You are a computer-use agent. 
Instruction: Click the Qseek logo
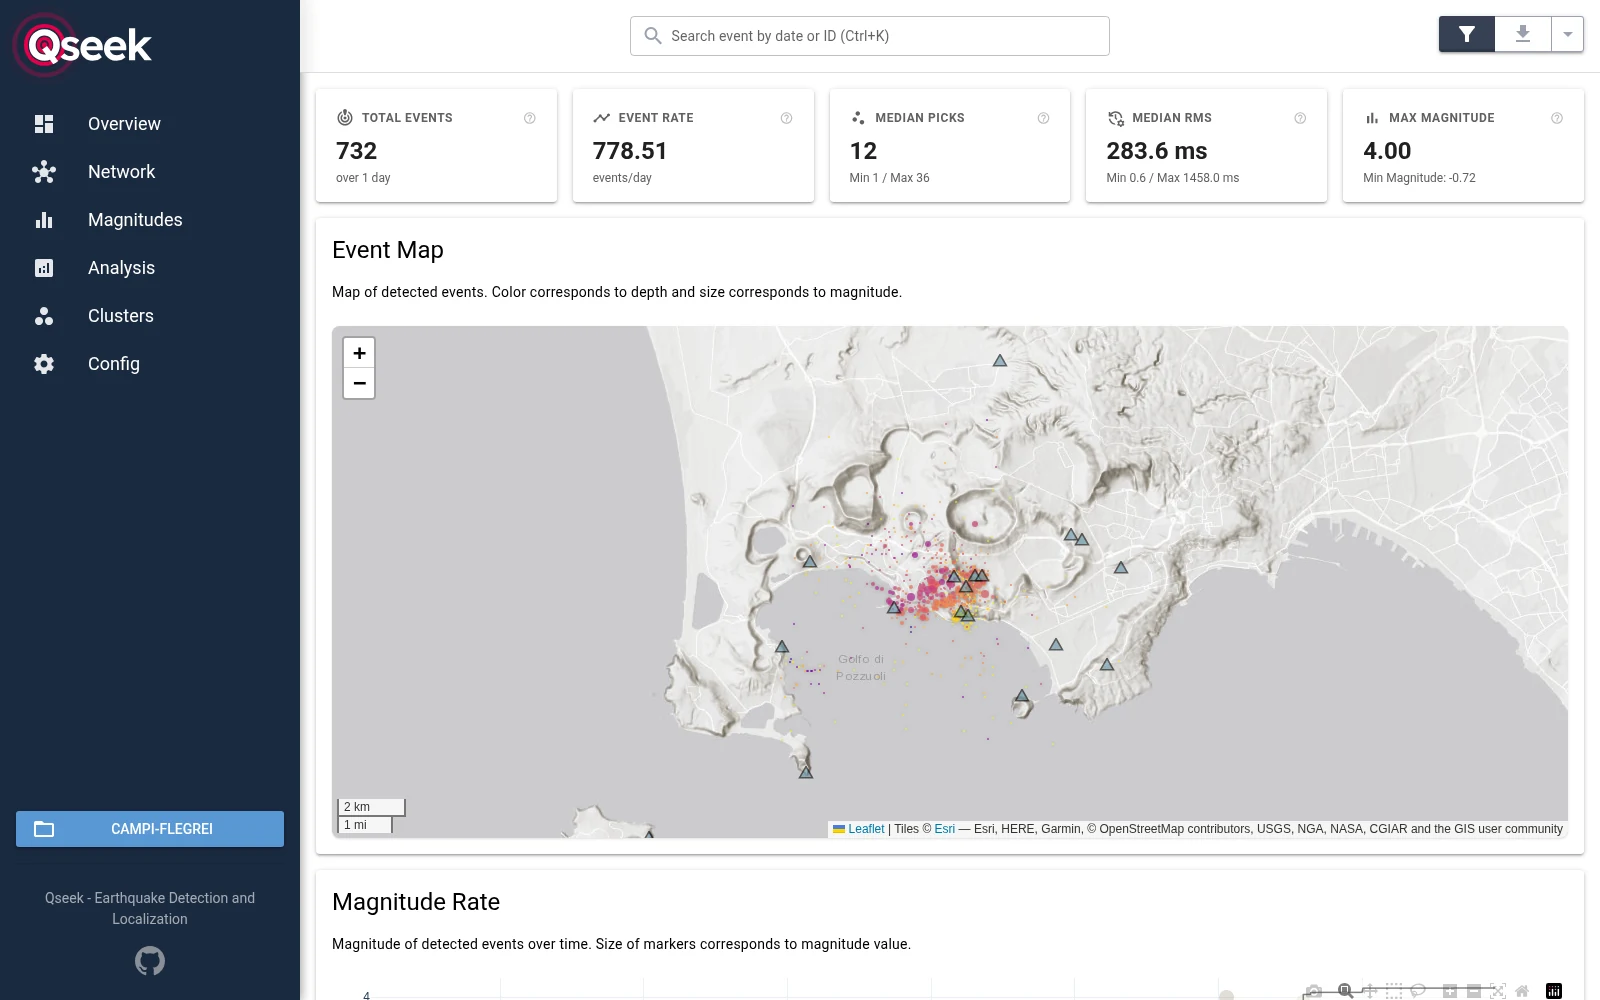tap(84, 45)
